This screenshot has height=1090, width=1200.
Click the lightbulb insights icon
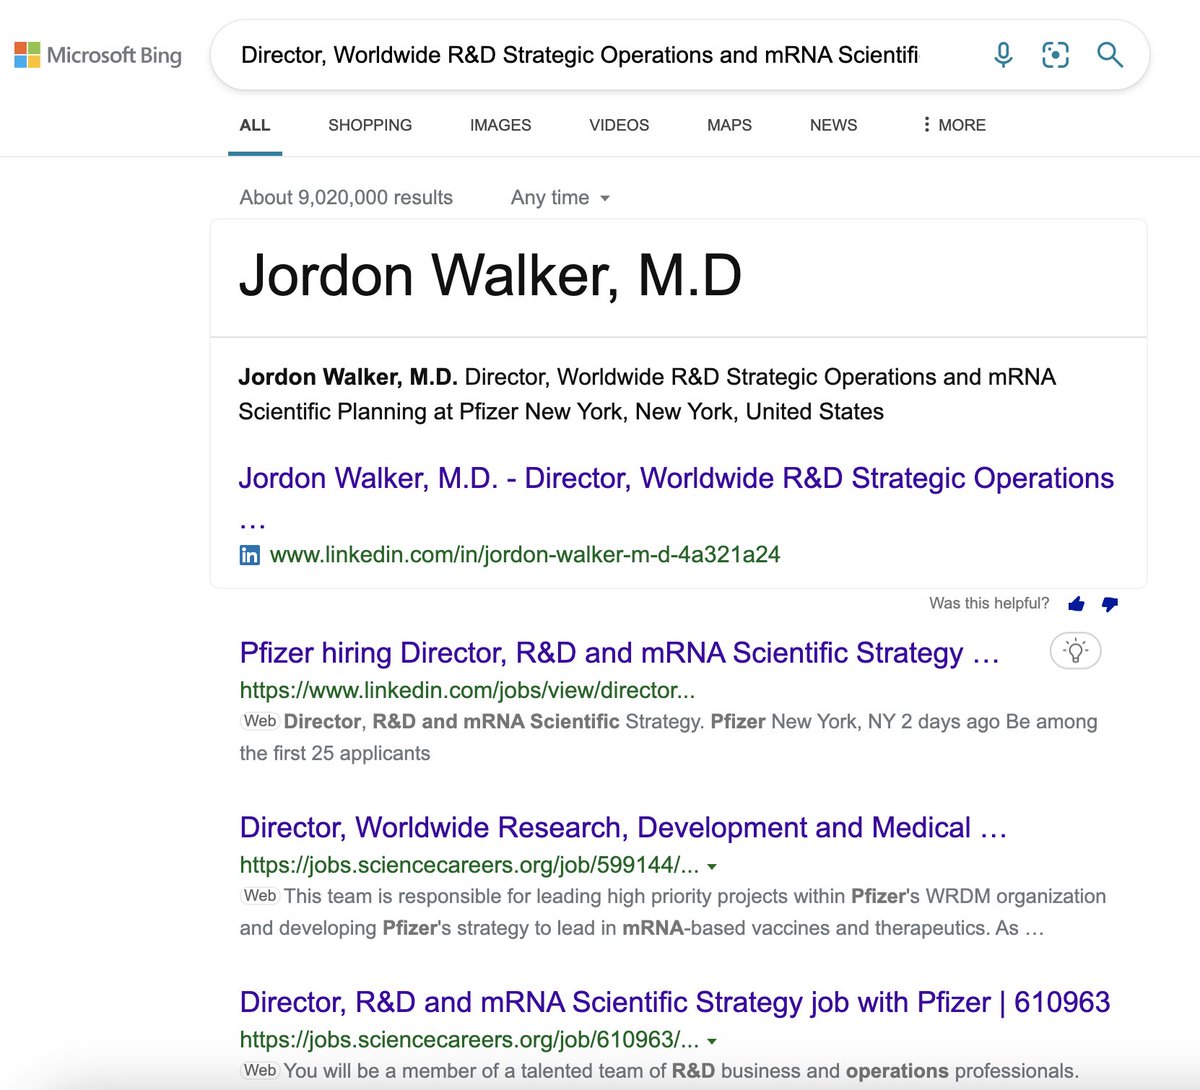(x=1075, y=651)
